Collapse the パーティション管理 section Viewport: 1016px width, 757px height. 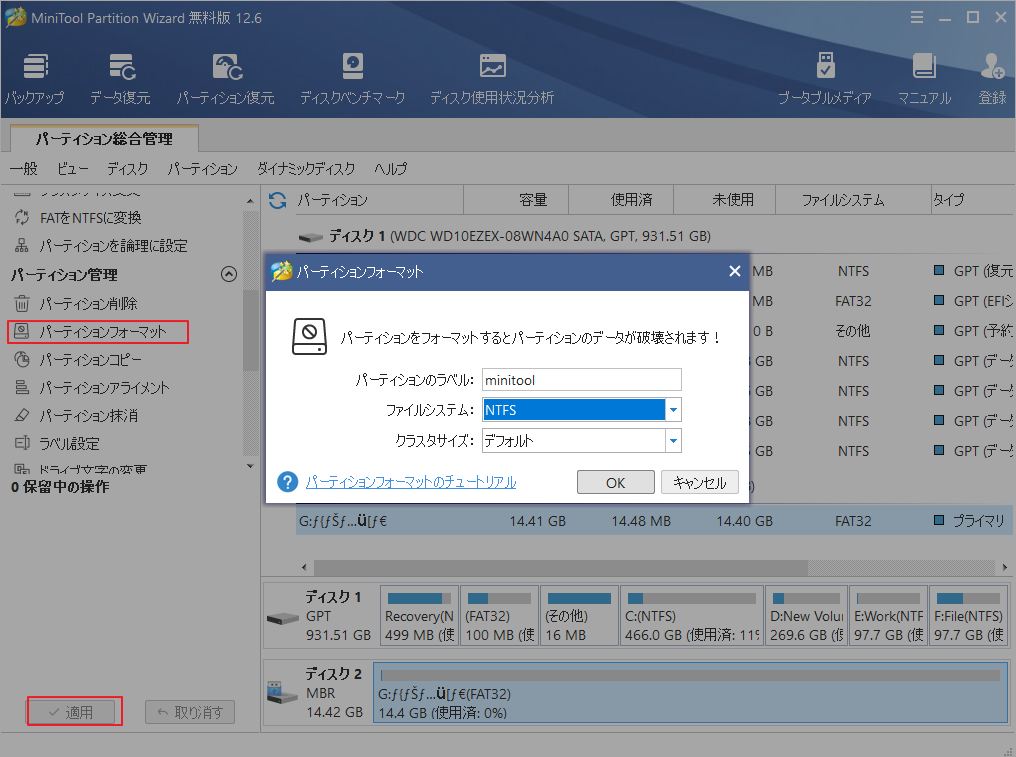[x=229, y=273]
